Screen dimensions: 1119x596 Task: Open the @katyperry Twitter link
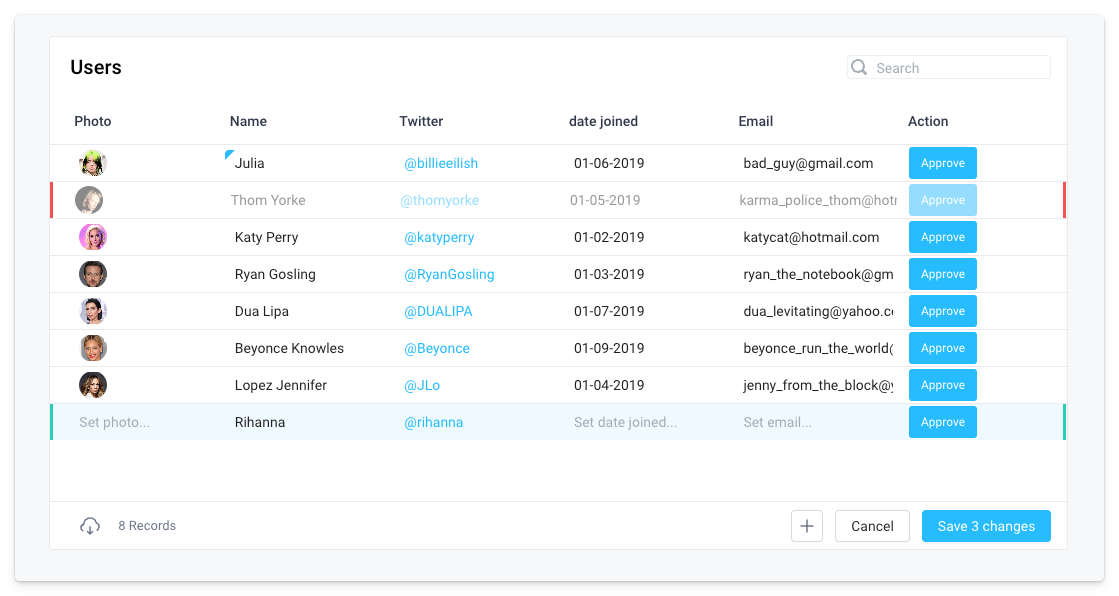(439, 237)
